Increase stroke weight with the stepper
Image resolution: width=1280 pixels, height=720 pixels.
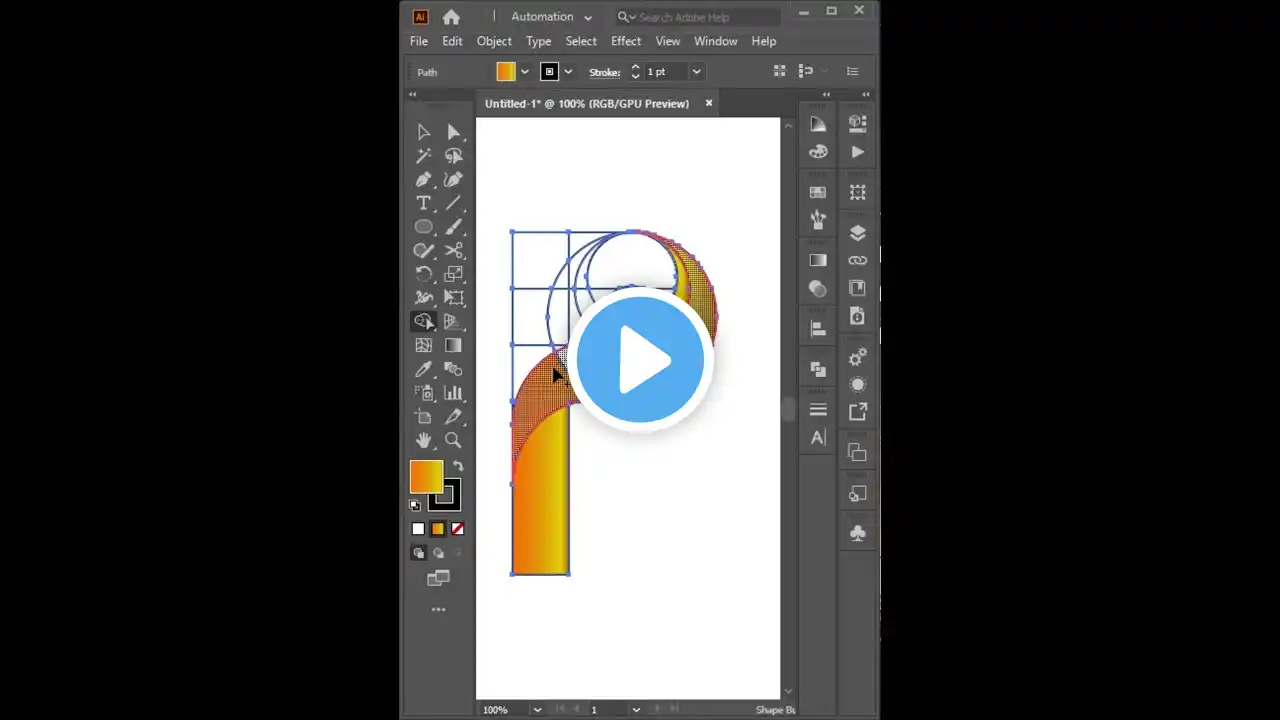(x=635, y=66)
